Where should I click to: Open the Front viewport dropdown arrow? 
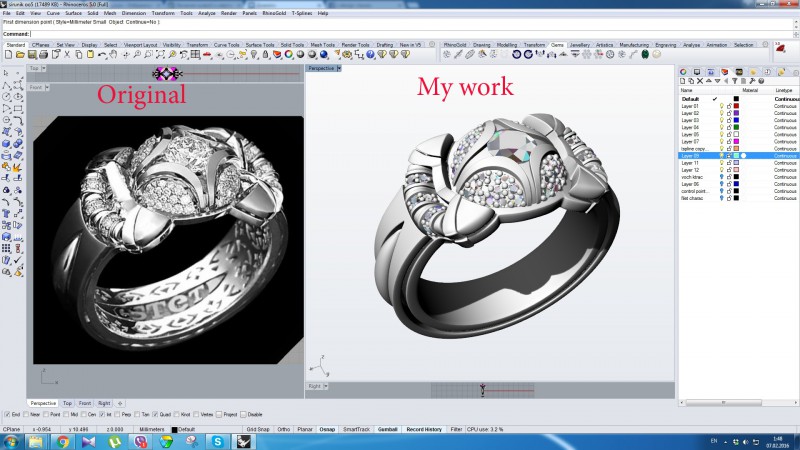pos(47,88)
